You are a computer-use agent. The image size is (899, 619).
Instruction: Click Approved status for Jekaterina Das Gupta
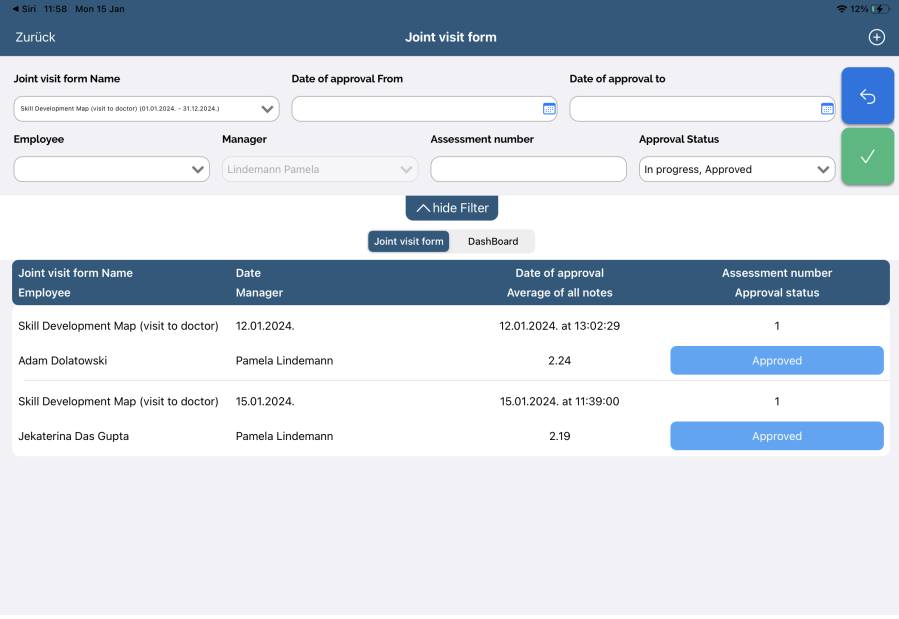point(776,436)
